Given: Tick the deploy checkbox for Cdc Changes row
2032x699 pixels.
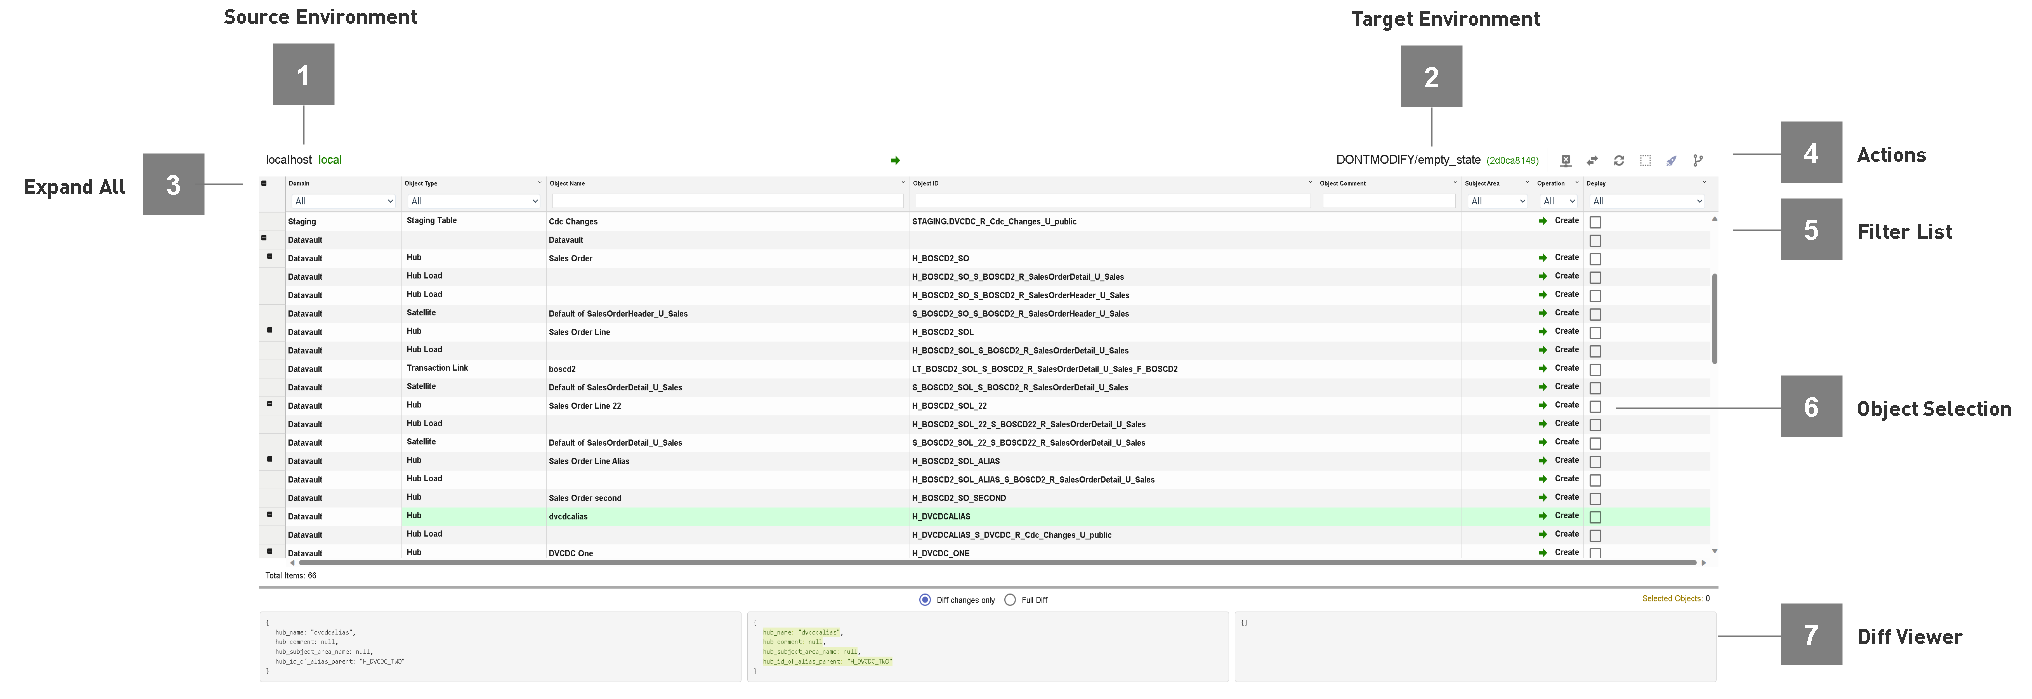Looking at the screenshot, I should 1595,222.
